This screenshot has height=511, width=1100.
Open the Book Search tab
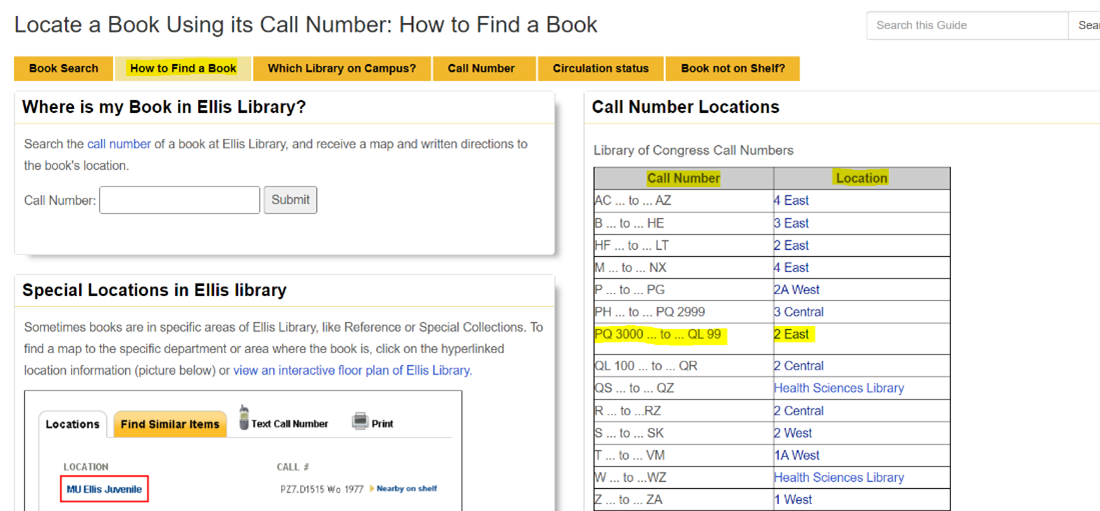[x=64, y=68]
